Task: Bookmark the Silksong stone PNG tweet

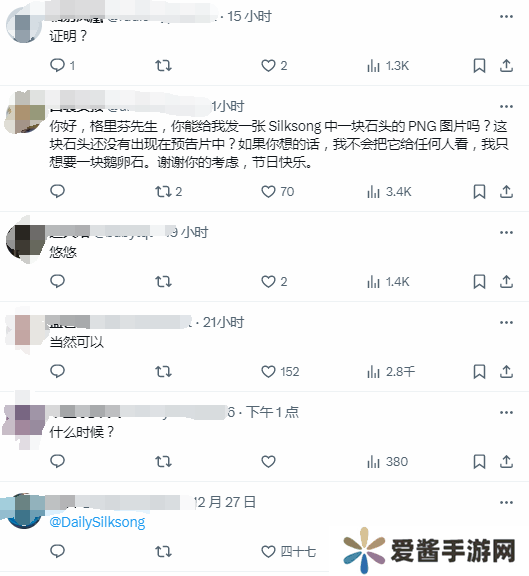Action: (x=479, y=192)
